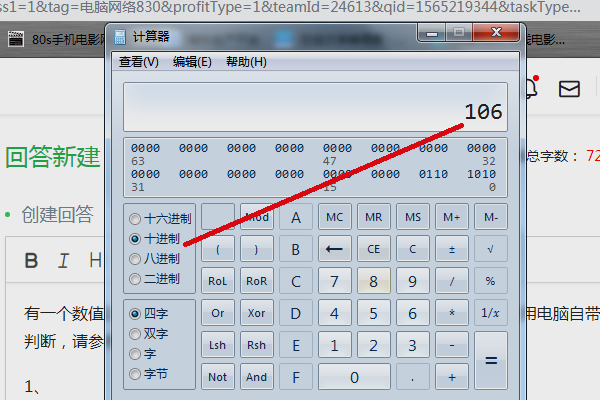Click the calculator icon in the title bar

coord(120,37)
